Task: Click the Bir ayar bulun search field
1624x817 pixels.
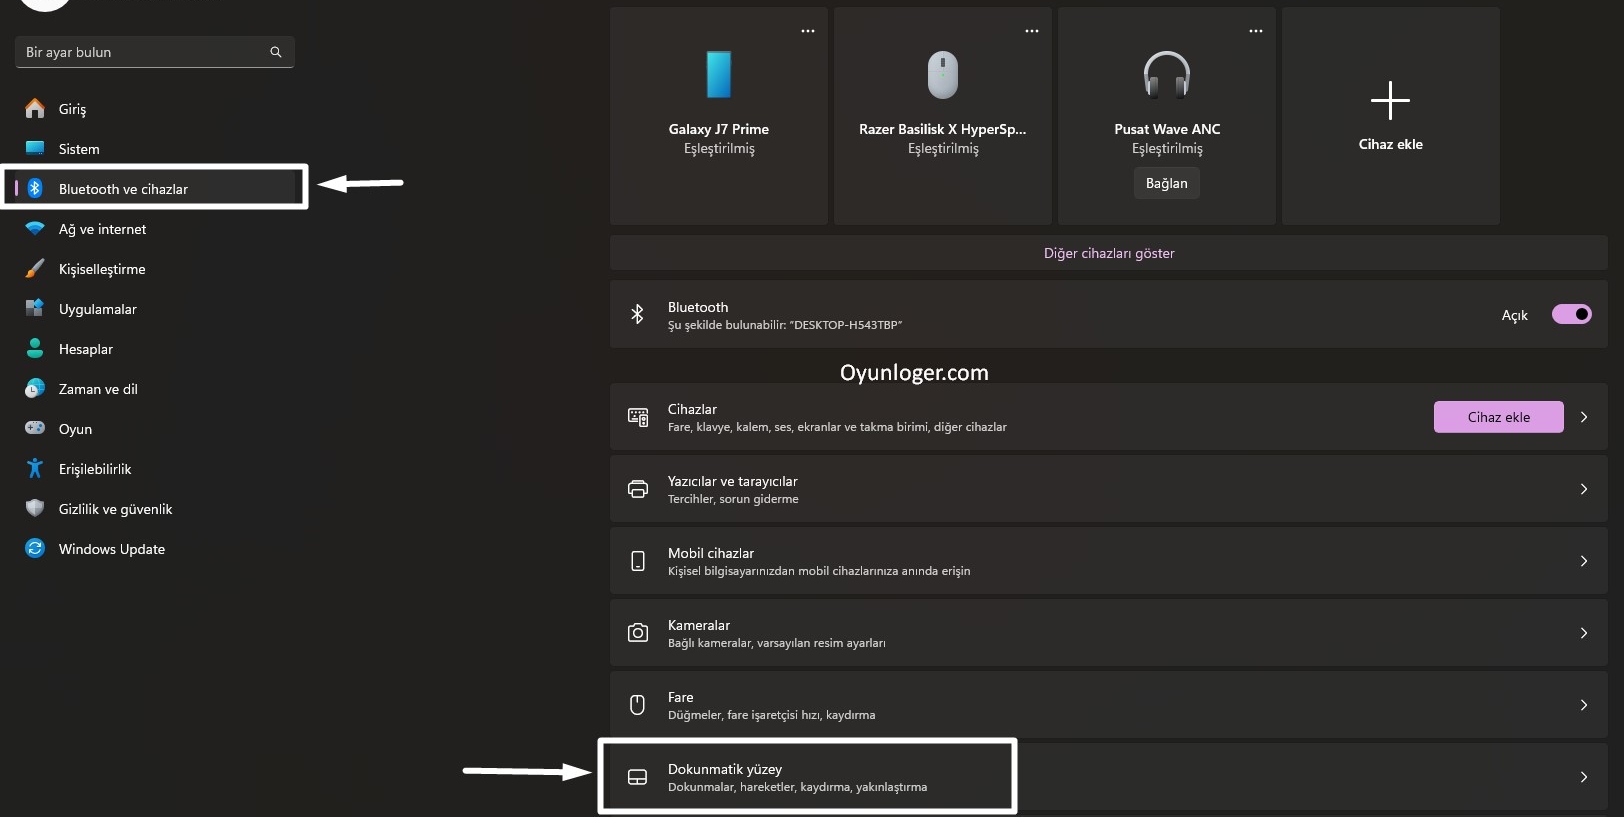Action: pyautogui.click(x=155, y=52)
